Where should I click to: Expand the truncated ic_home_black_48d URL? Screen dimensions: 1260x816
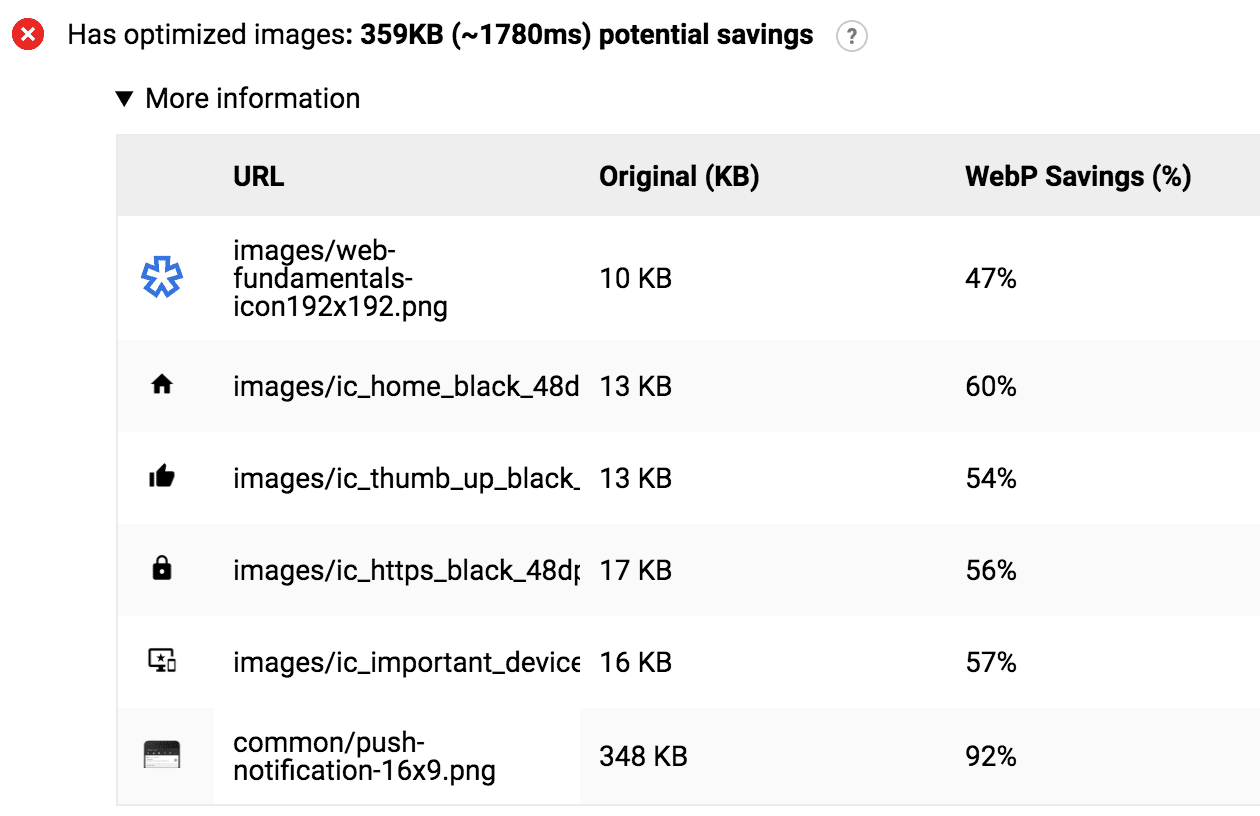click(406, 386)
